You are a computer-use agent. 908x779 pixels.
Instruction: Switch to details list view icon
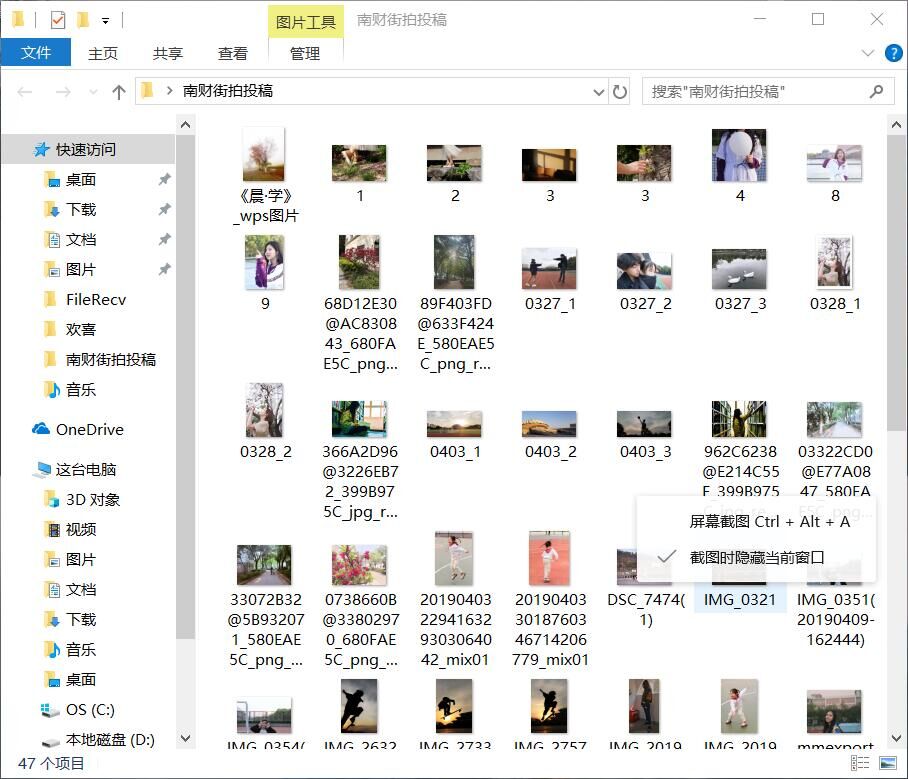[x=860, y=763]
